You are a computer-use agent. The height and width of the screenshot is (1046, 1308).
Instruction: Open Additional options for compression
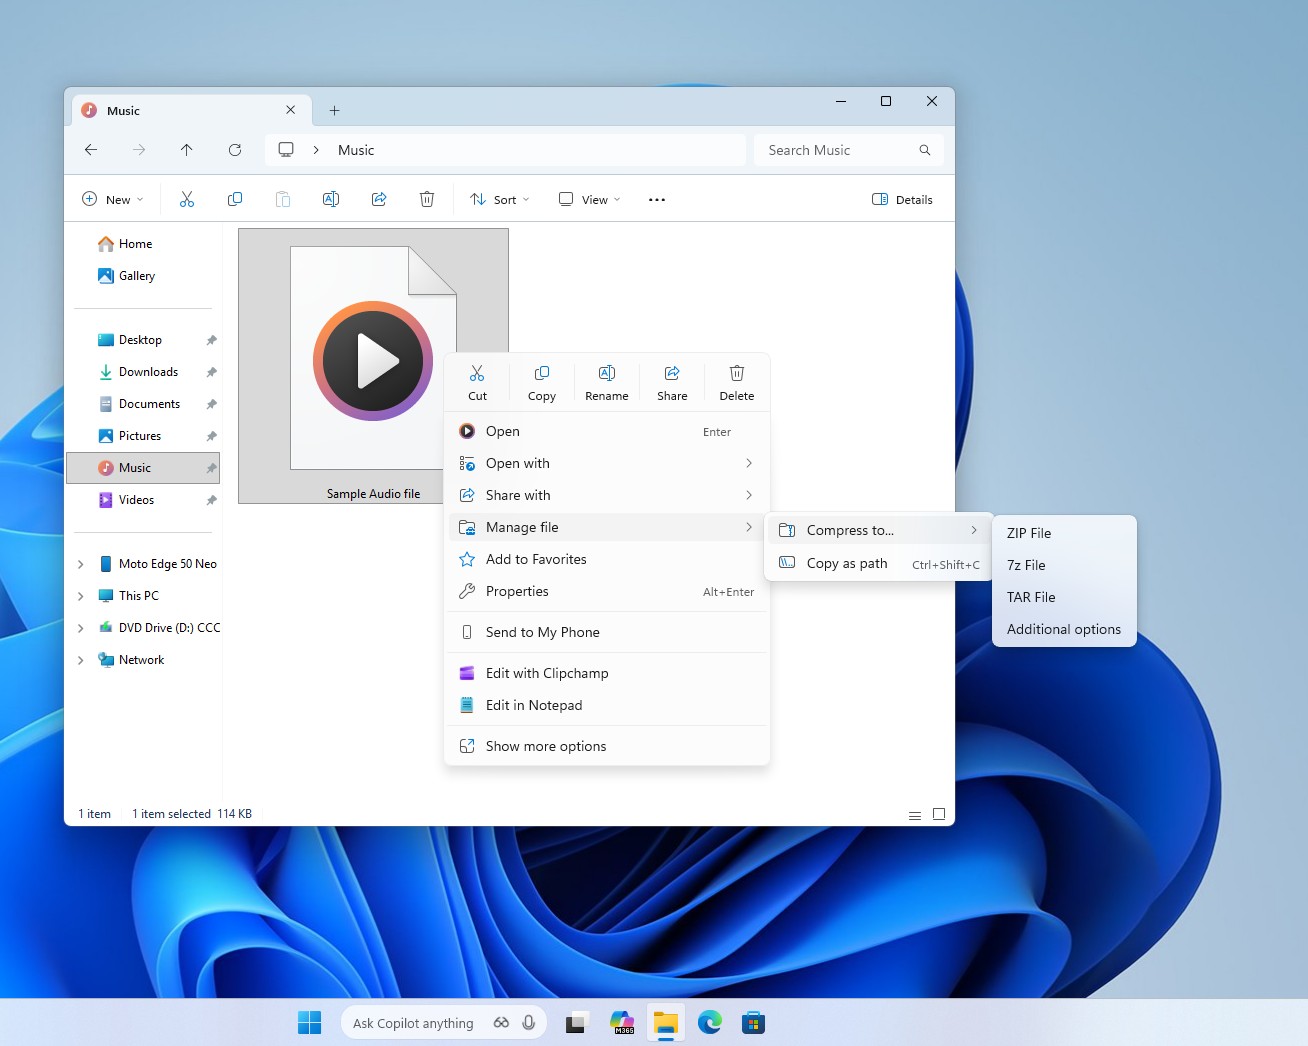(x=1063, y=629)
